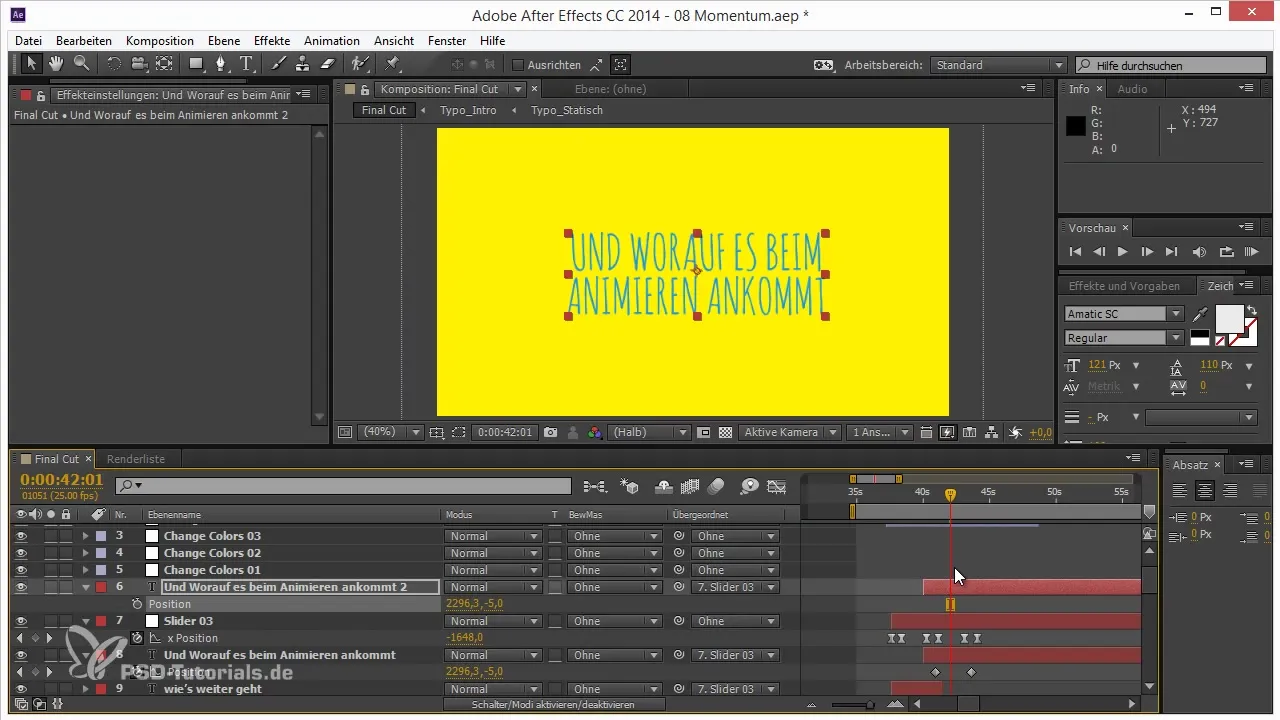The width and height of the screenshot is (1280, 720).
Task: Hide layer 'Und Worauf es beim Animieren ankommt 2'
Action: (x=21, y=587)
